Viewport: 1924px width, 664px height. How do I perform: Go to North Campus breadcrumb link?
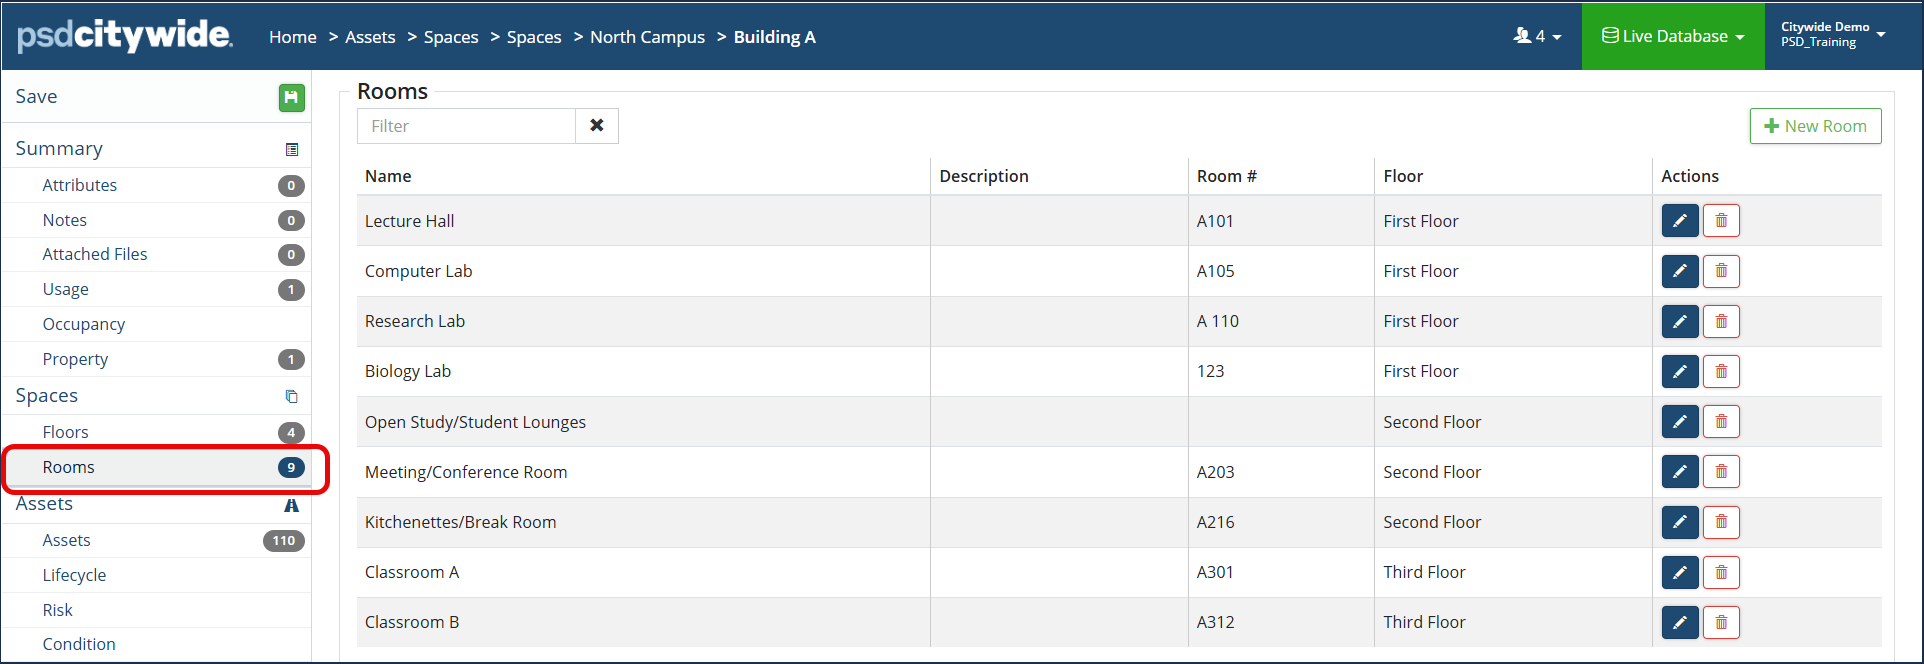[x=647, y=37]
